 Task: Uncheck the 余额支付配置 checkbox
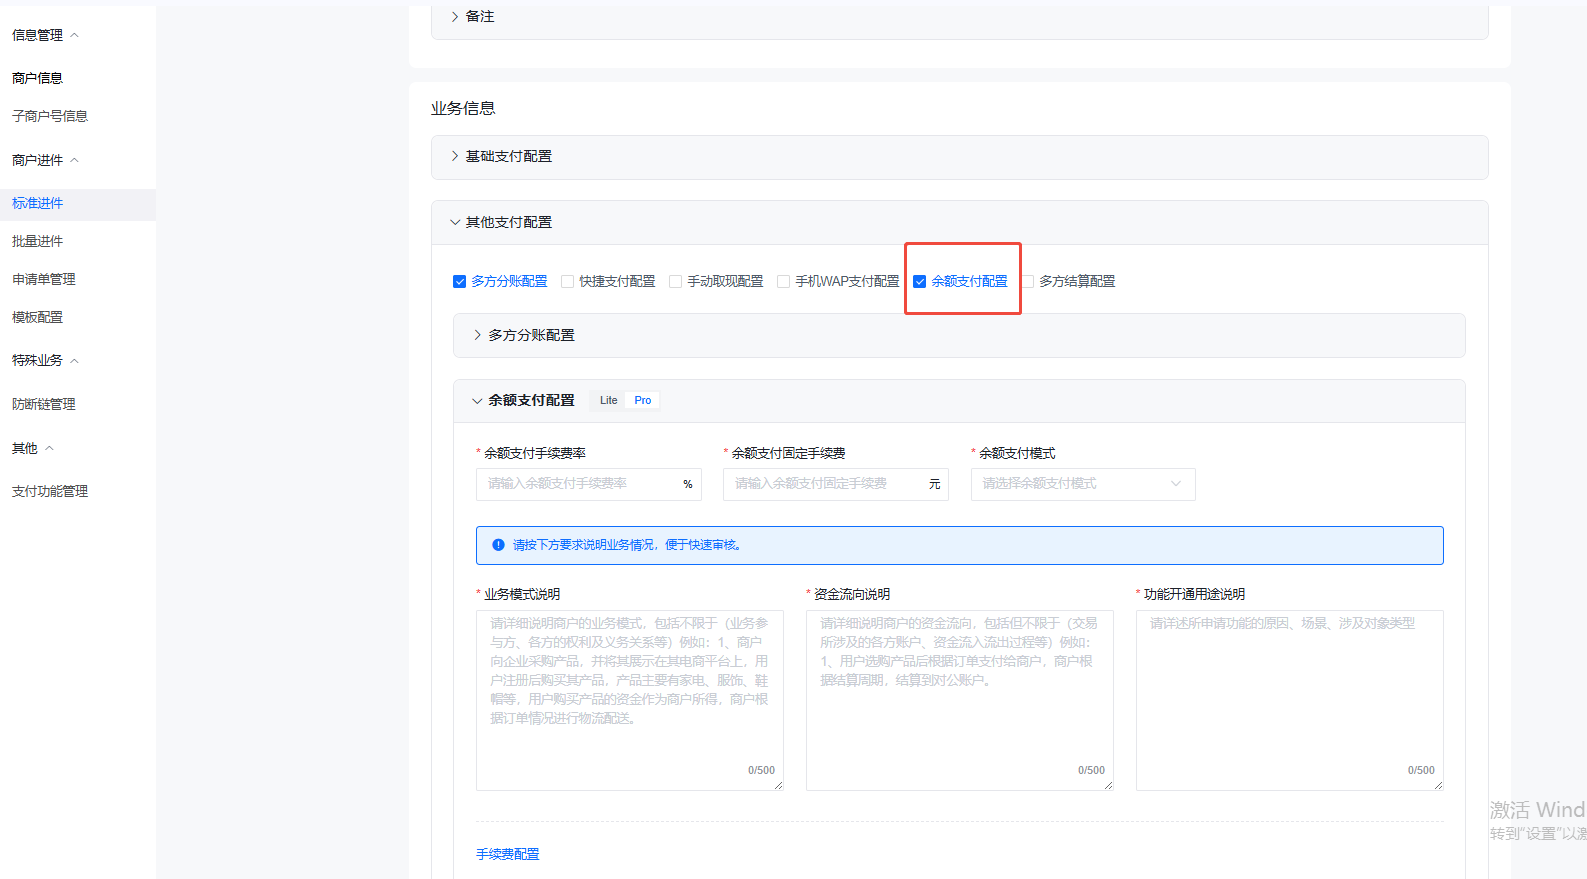click(920, 282)
